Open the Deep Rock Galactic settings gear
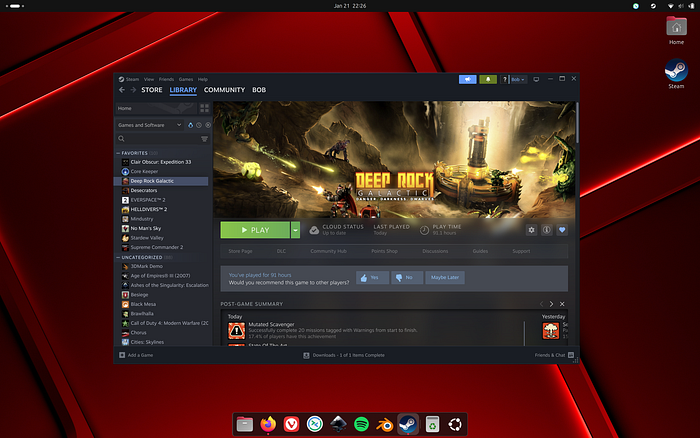 pos(531,230)
